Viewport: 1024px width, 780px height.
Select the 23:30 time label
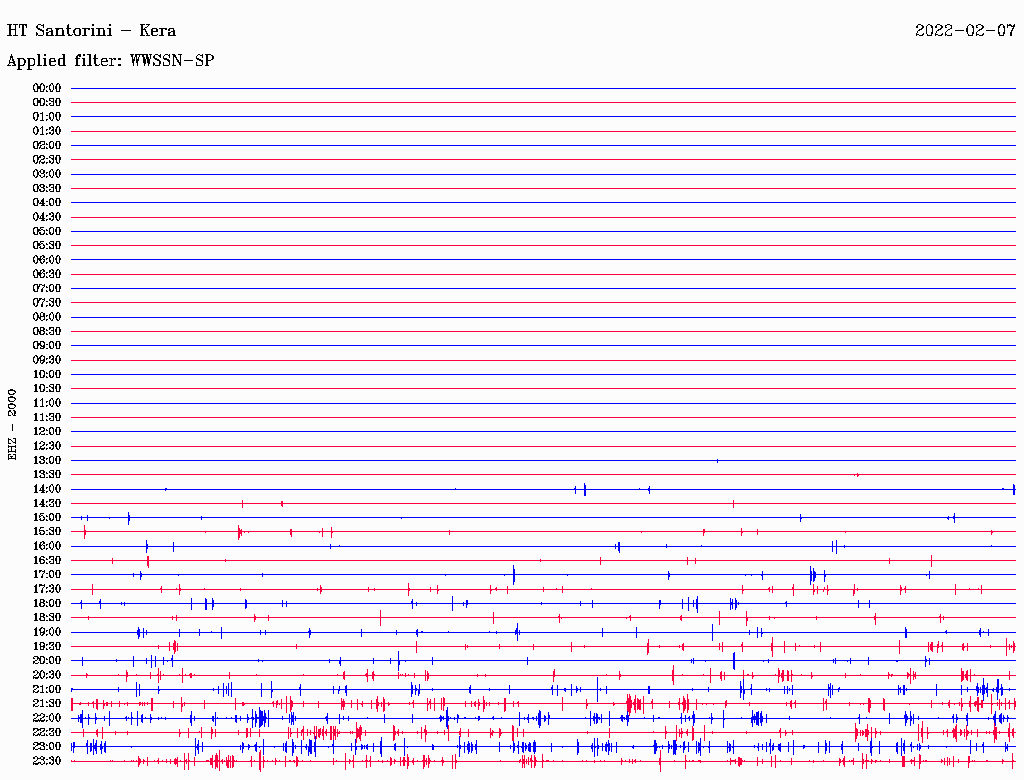tap(46, 760)
